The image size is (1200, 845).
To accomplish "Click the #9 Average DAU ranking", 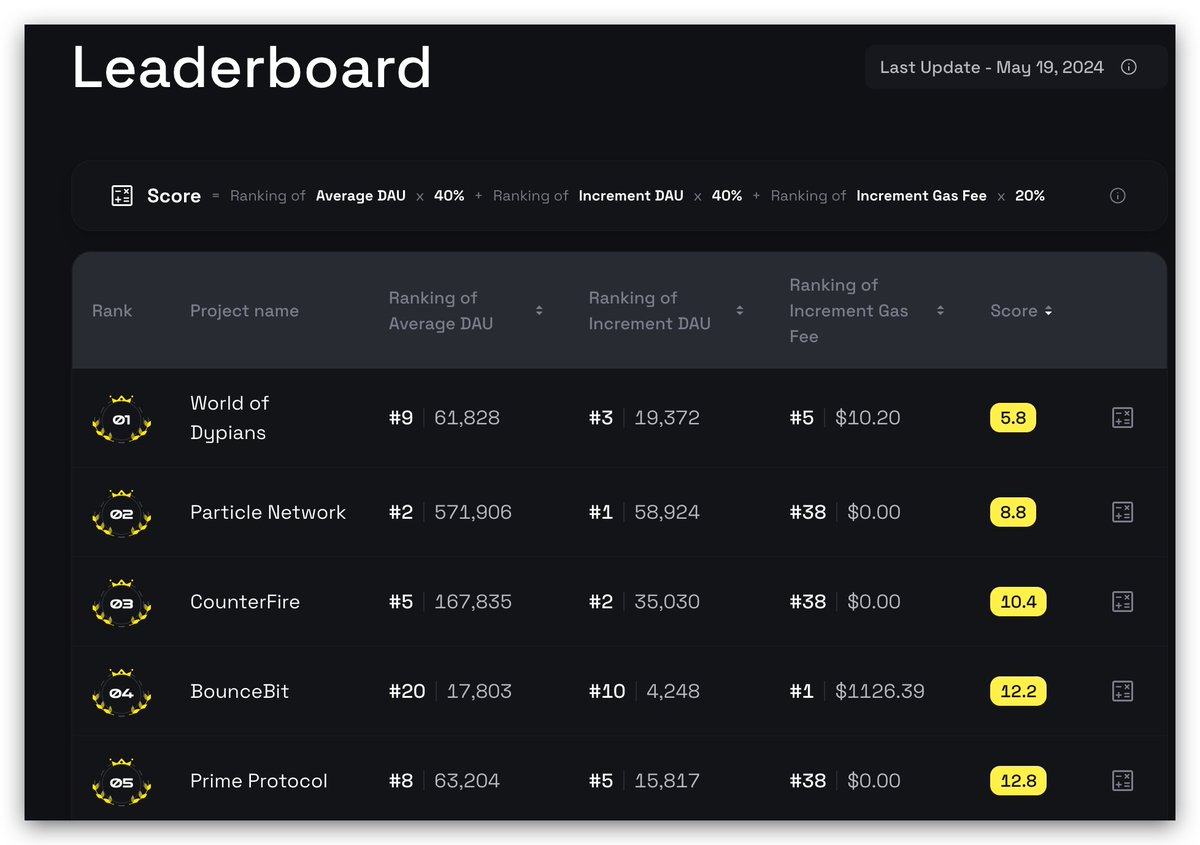I will click(401, 418).
